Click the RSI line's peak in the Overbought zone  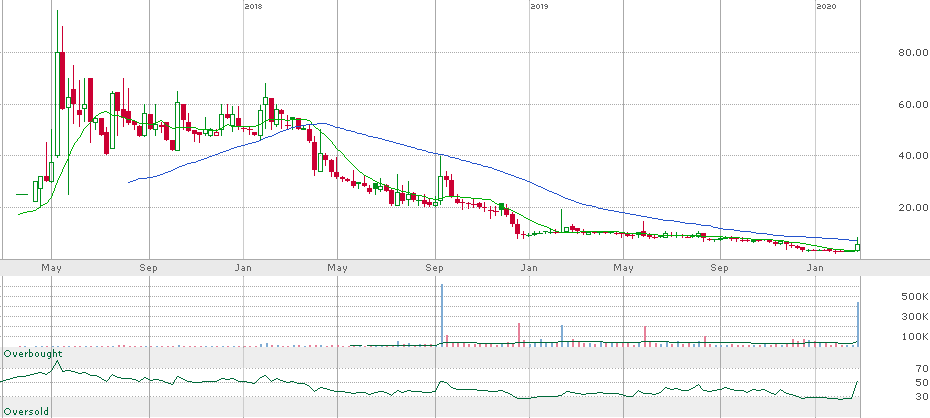point(58,360)
